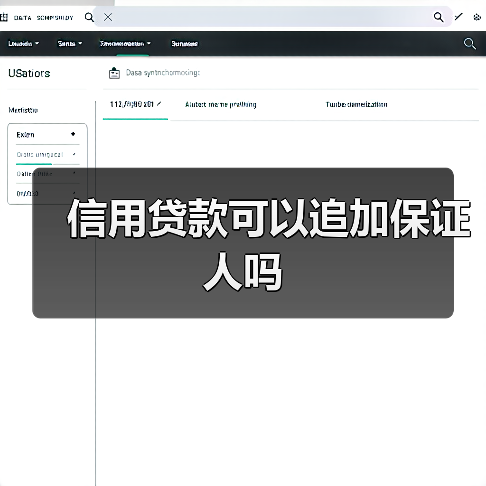Click the search icon in the dark nav bar
The width and height of the screenshot is (486, 486).
(x=470, y=44)
